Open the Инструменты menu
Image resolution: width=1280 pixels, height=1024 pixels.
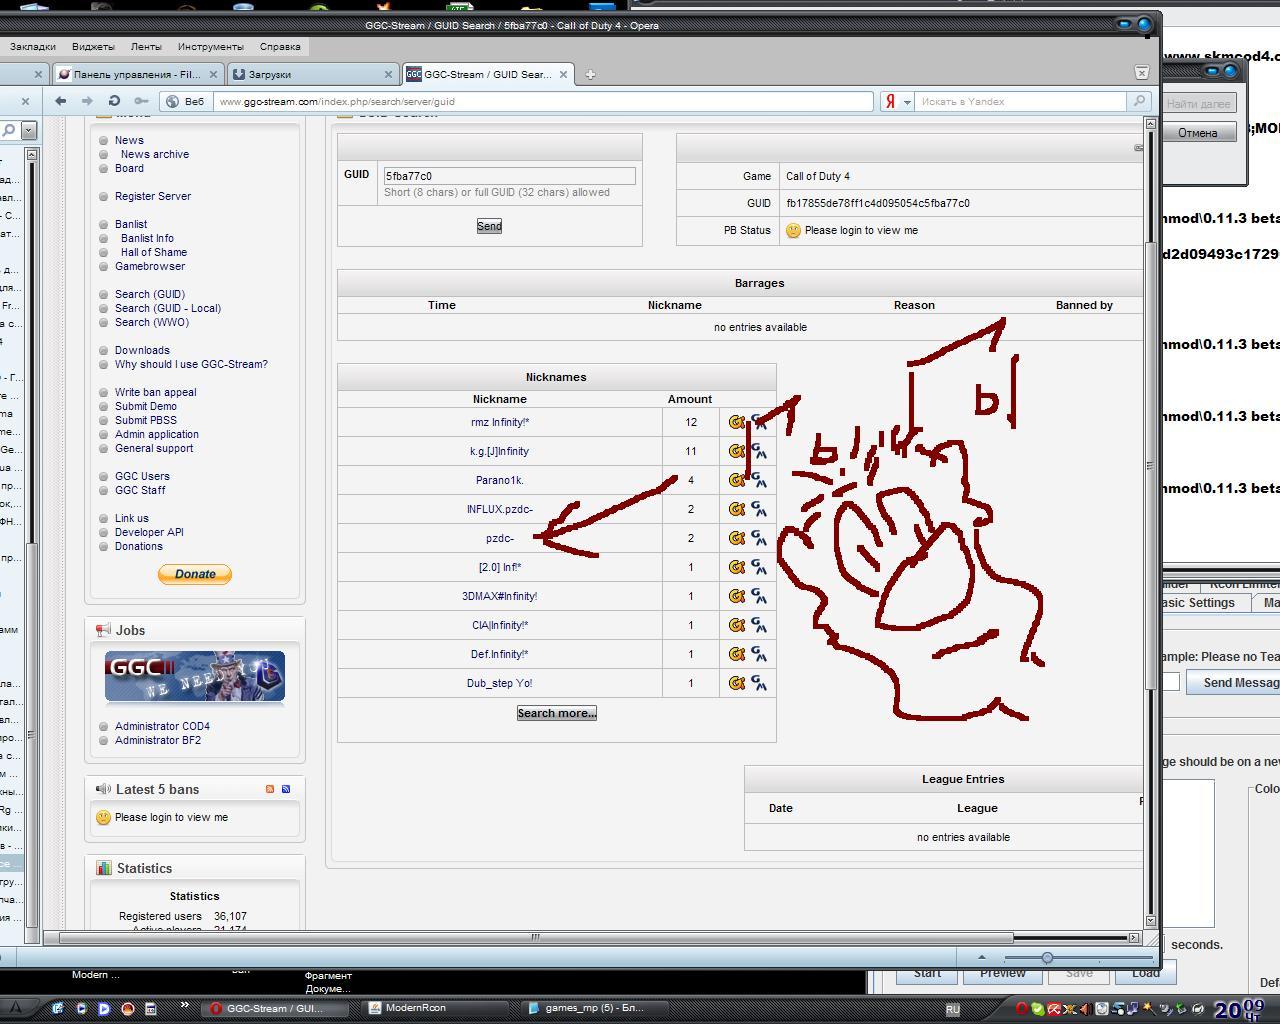210,46
